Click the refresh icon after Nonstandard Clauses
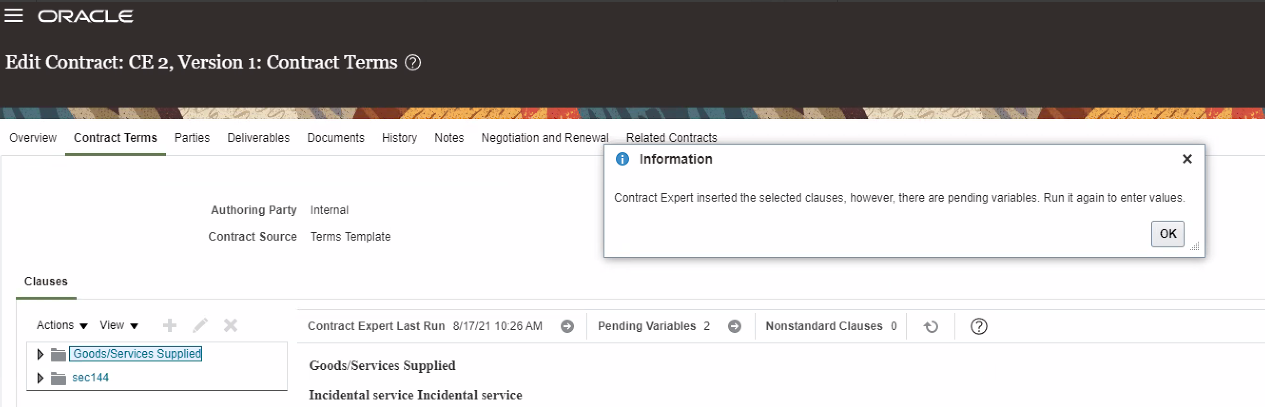Viewport: 1265px width, 407px height. point(931,326)
